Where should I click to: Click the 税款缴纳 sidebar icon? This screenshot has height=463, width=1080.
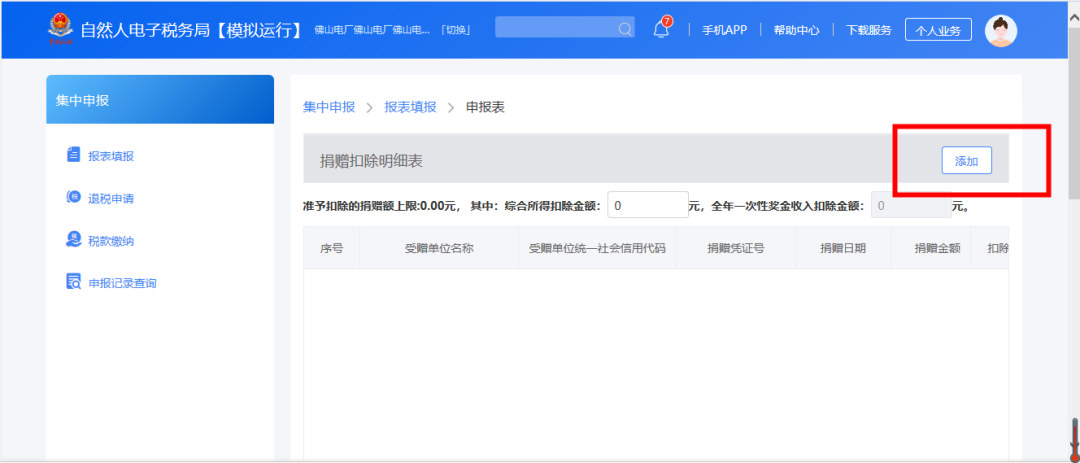pos(74,240)
